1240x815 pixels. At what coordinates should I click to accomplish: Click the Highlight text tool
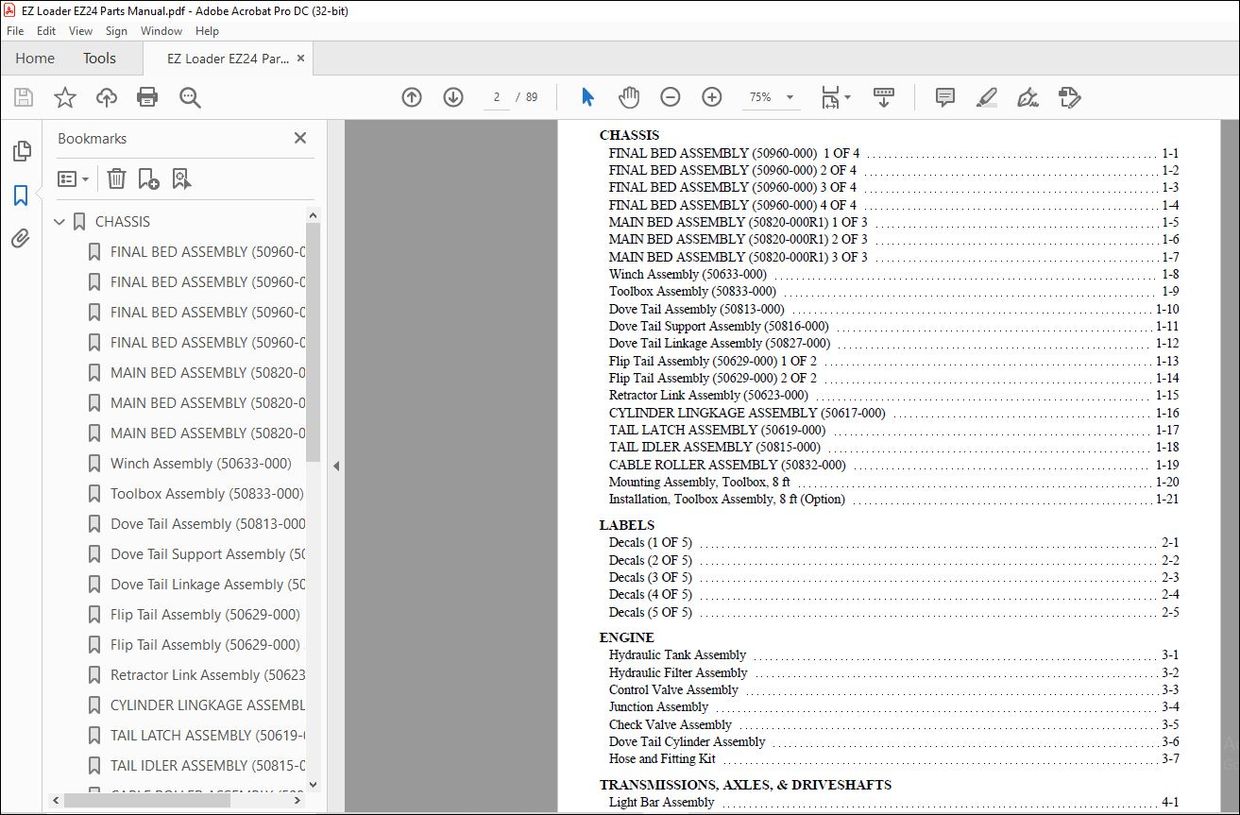click(x=986, y=96)
